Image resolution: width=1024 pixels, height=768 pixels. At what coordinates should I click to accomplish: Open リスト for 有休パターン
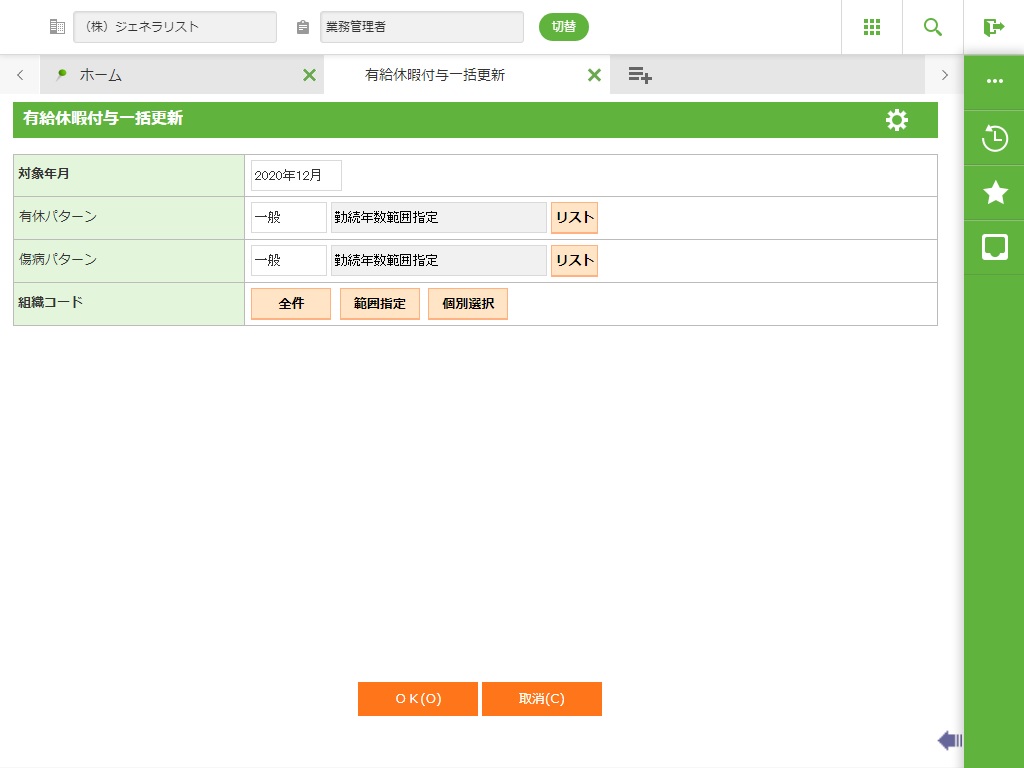tap(574, 218)
